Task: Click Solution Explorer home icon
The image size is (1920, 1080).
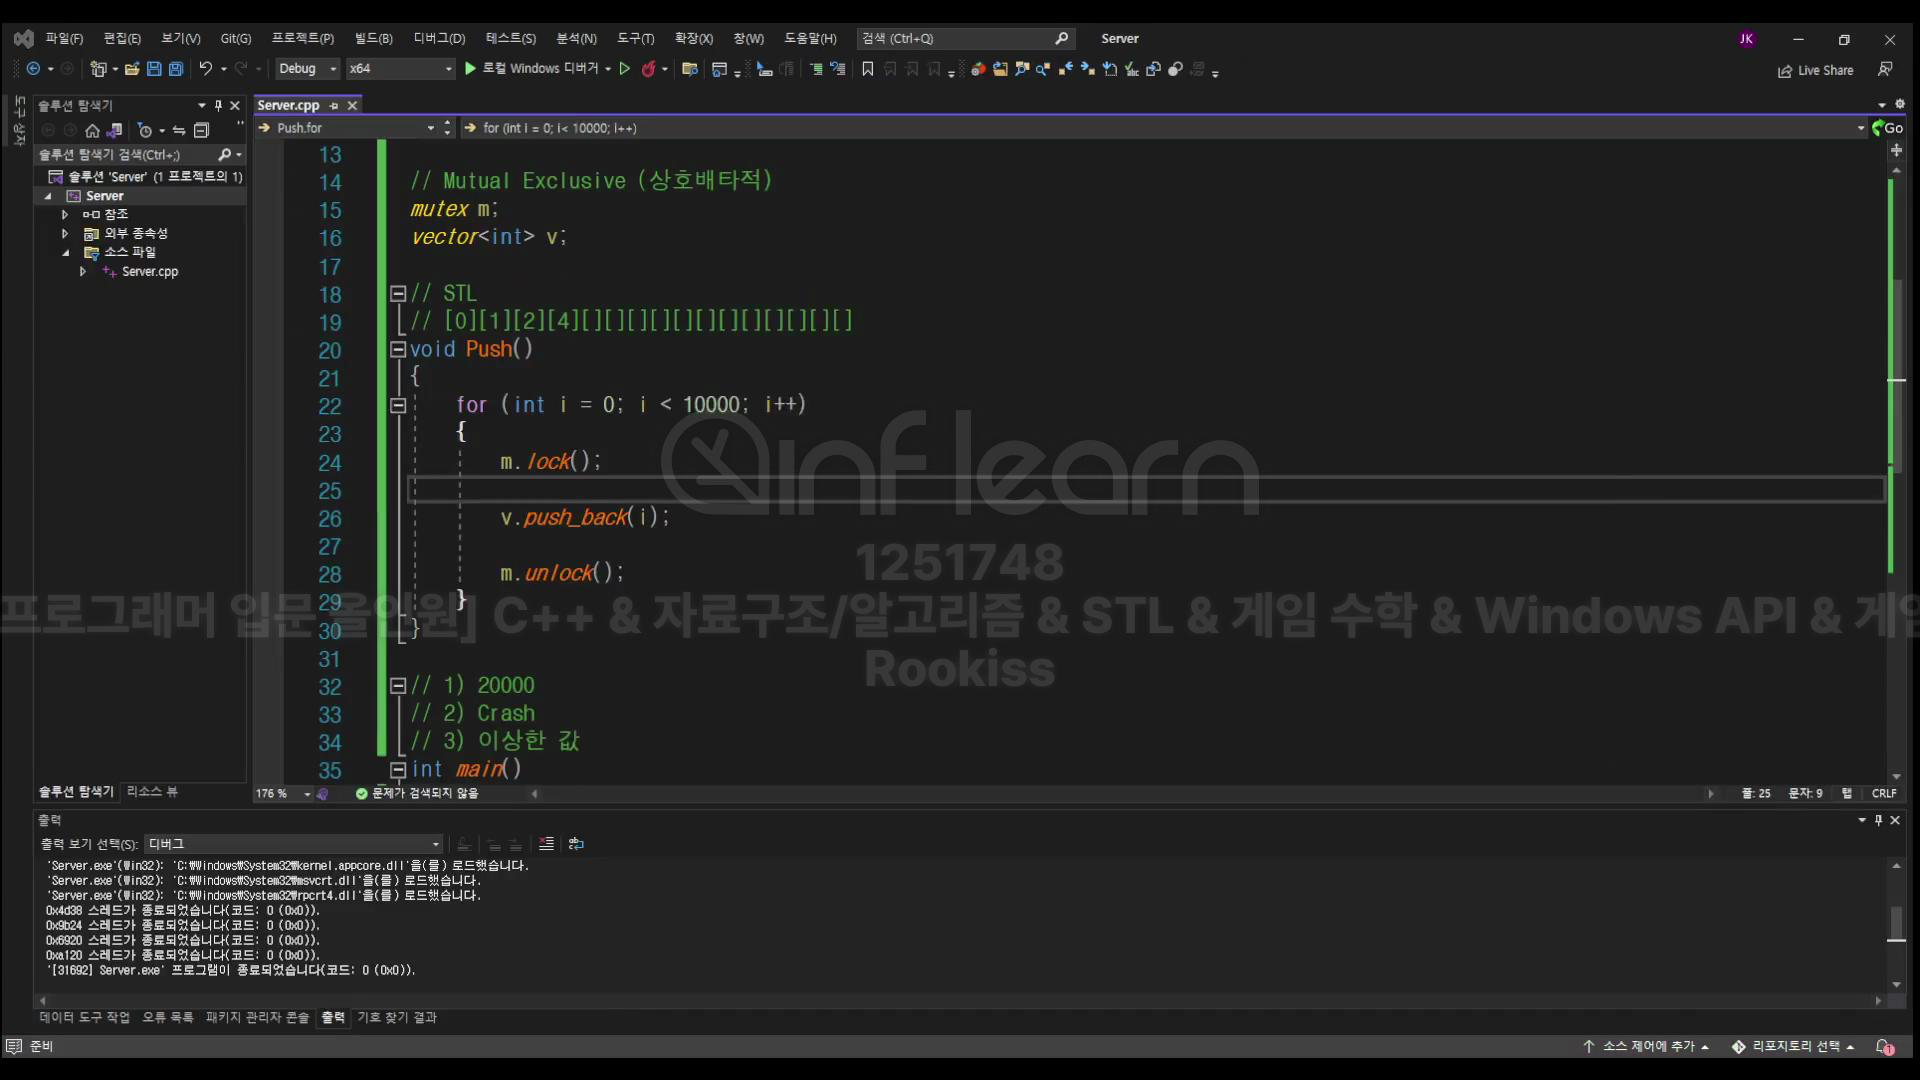Action: click(92, 131)
